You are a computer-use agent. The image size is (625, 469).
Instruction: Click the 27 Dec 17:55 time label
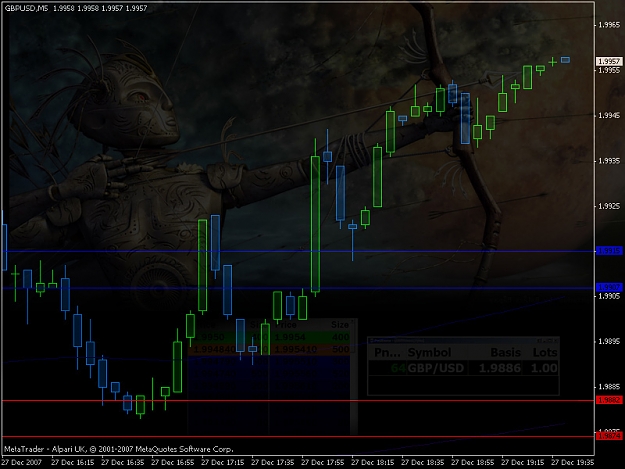click(x=322, y=462)
